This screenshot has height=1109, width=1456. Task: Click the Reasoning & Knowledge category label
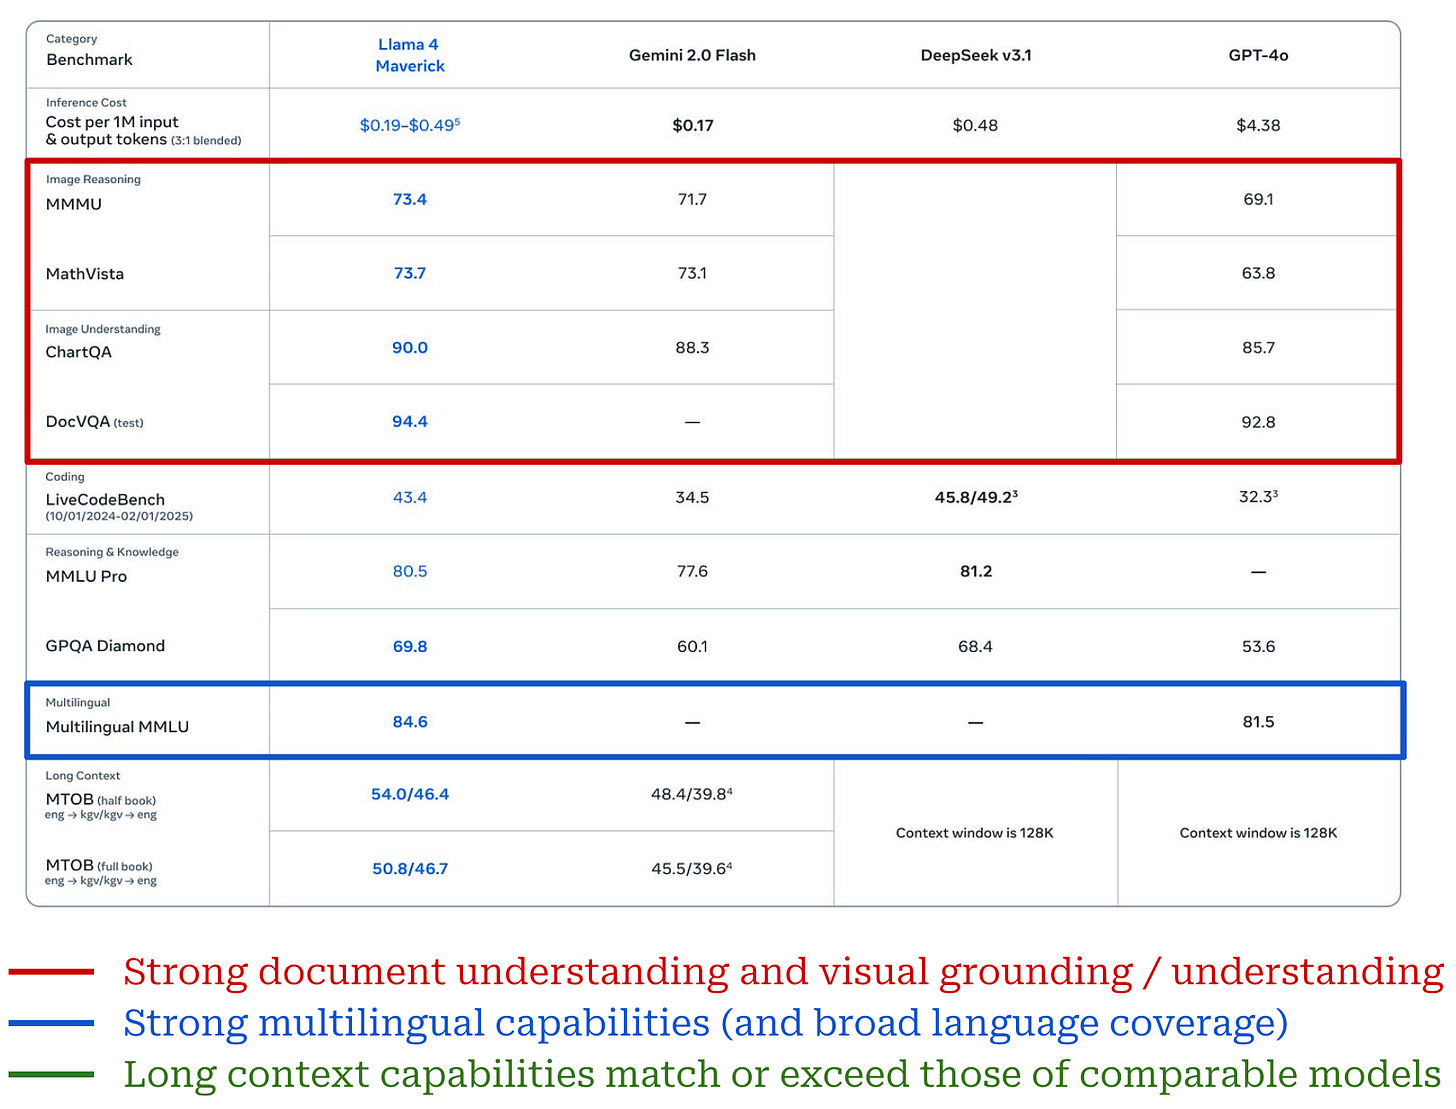112,552
